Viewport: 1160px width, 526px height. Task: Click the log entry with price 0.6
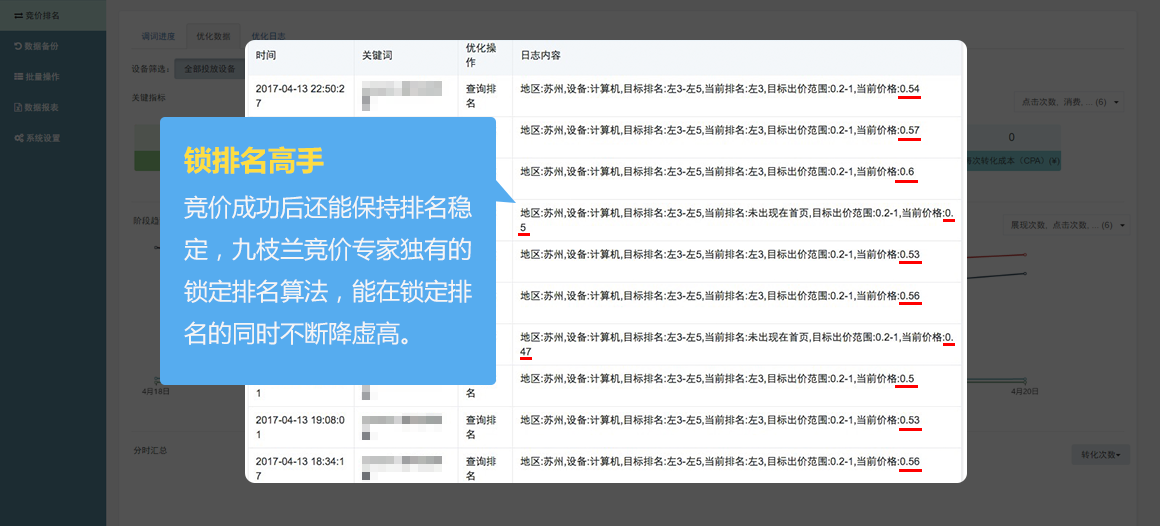point(718,172)
